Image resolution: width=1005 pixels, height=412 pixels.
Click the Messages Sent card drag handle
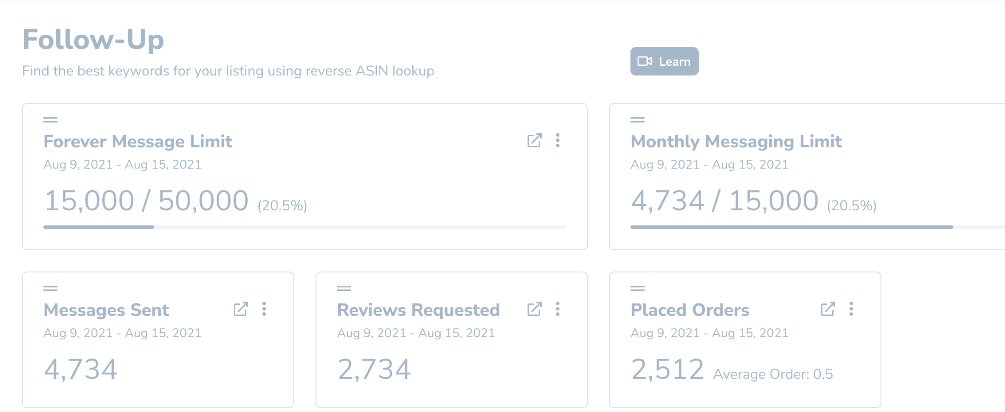(x=50, y=288)
